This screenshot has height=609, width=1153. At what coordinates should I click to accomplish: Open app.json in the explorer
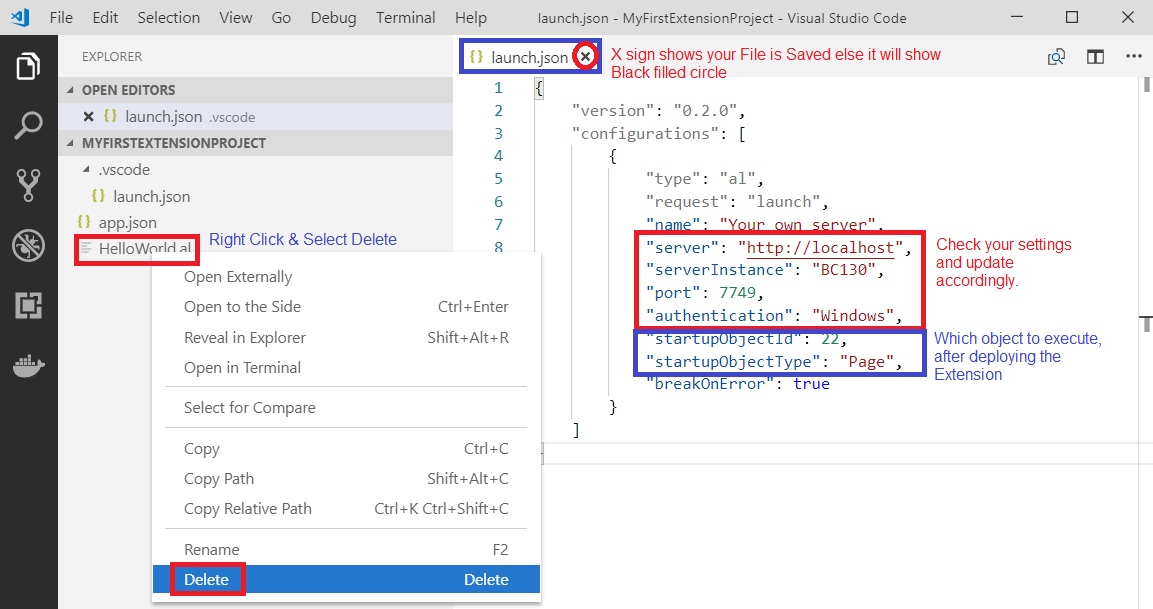tap(127, 222)
